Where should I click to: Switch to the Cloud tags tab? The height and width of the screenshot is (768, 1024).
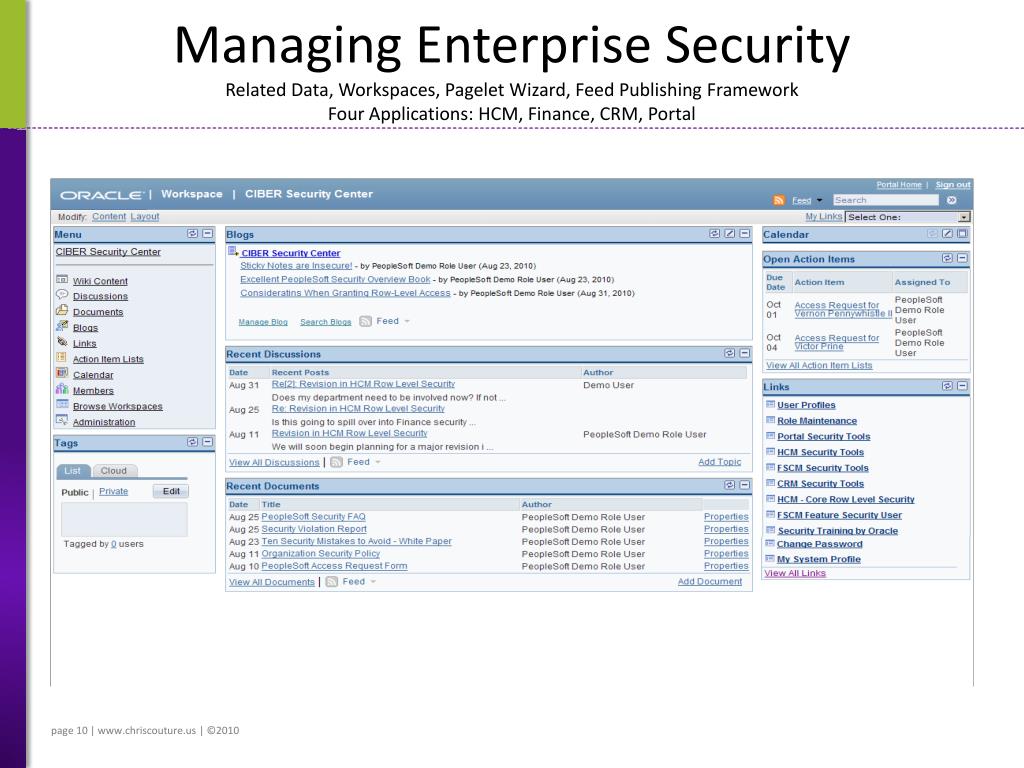click(x=114, y=471)
